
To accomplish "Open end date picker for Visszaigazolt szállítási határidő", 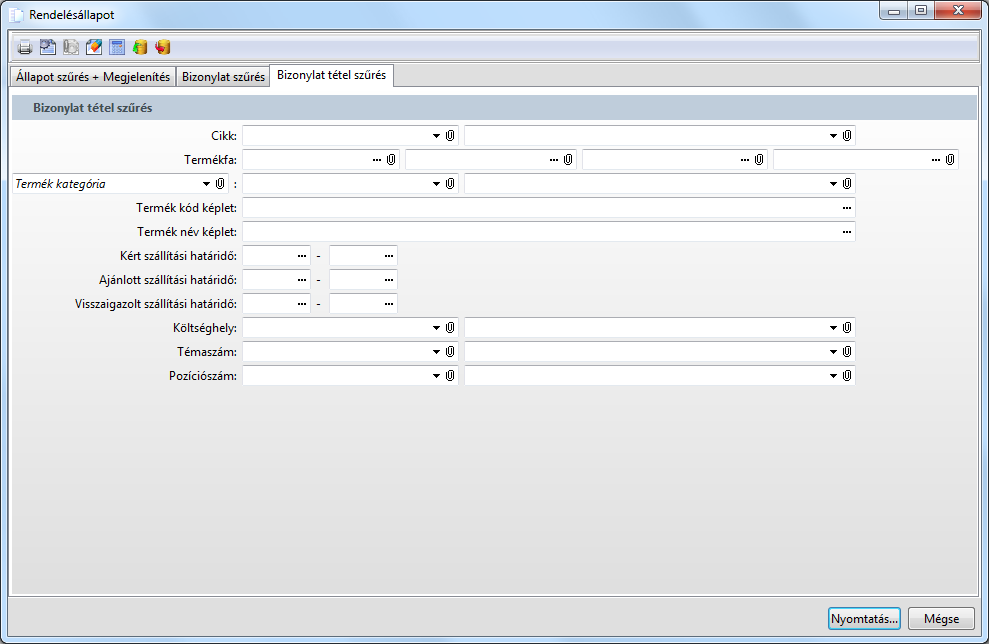I will (389, 303).
